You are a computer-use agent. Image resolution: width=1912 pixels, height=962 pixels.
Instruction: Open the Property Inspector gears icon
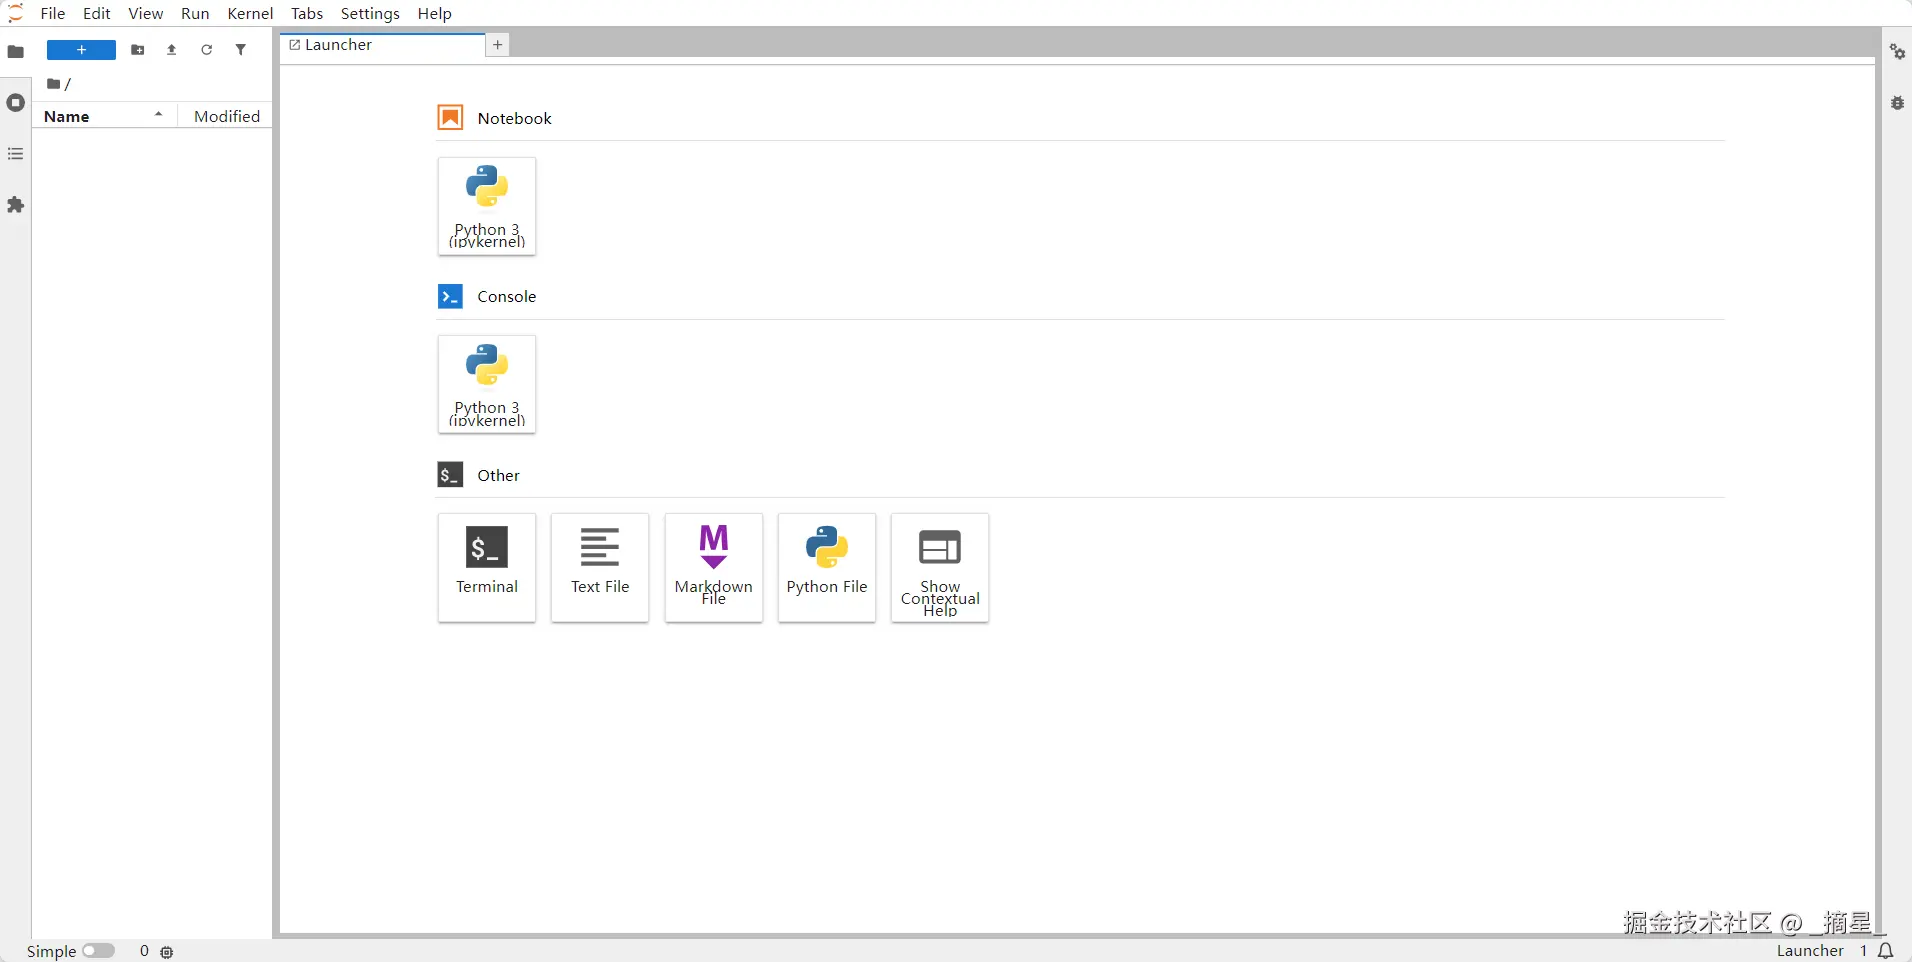click(x=1897, y=52)
